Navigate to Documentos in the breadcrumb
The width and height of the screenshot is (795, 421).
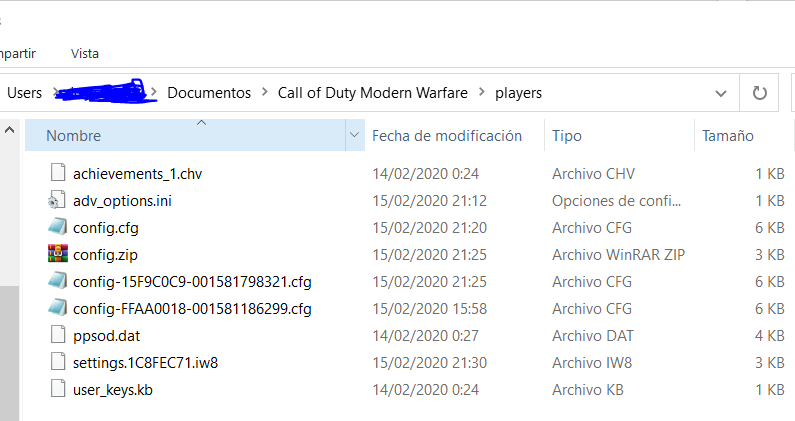[209, 93]
